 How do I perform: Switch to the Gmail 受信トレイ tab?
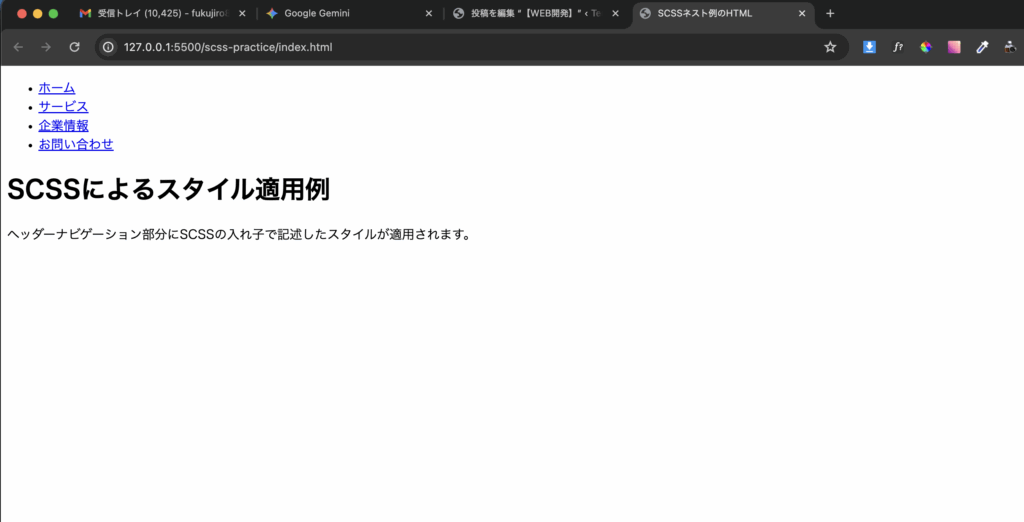tap(160, 14)
